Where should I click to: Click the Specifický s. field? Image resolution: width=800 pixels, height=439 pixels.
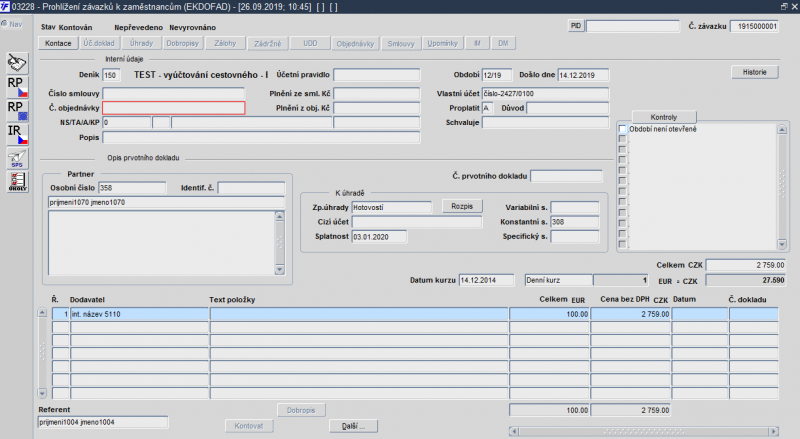pos(574,237)
